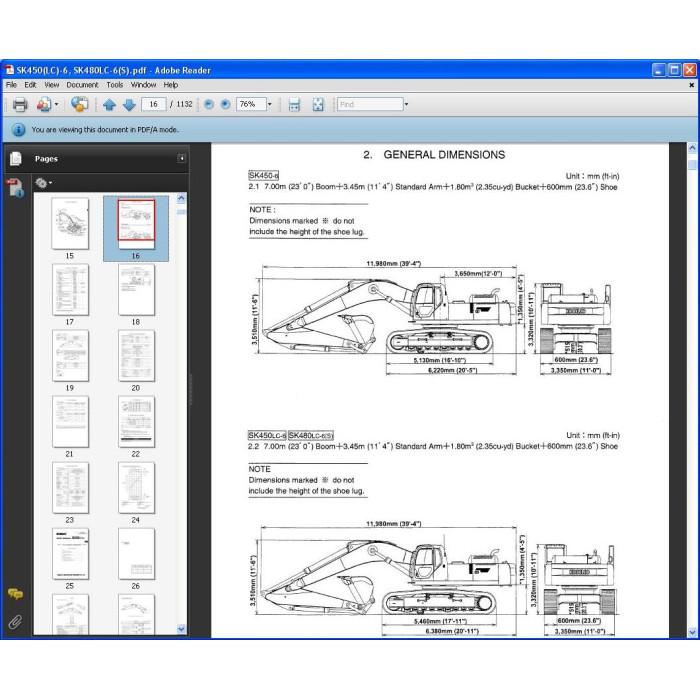Open the Comments panel icon

pos(15,594)
